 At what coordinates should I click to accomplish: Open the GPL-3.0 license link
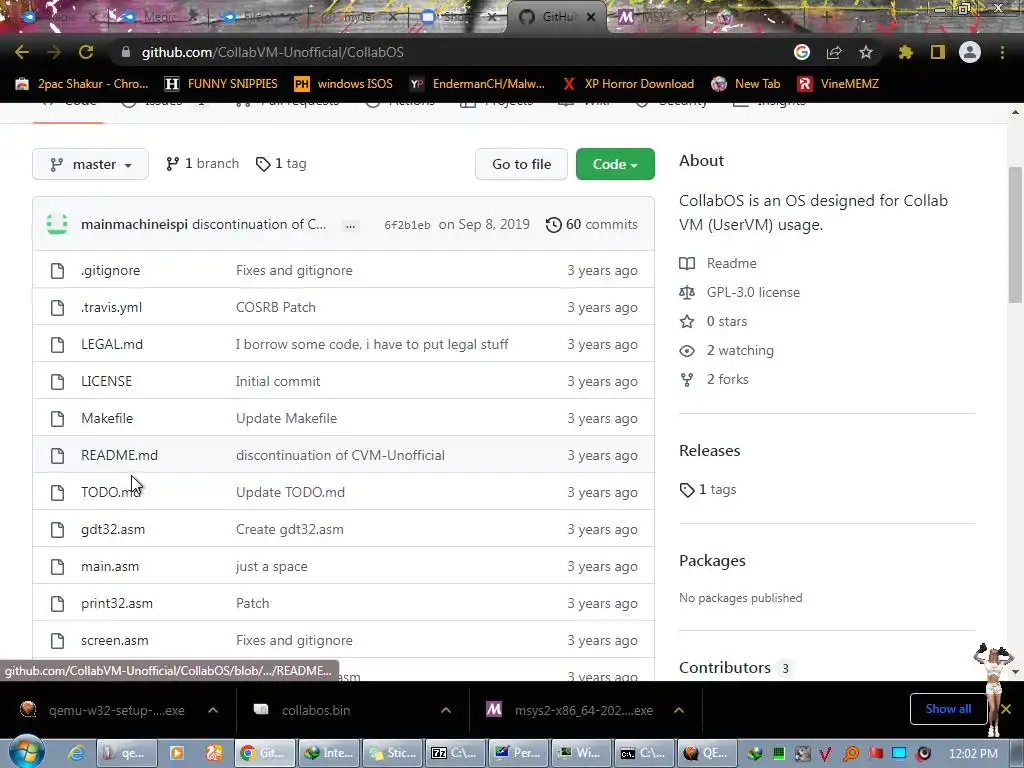740,292
